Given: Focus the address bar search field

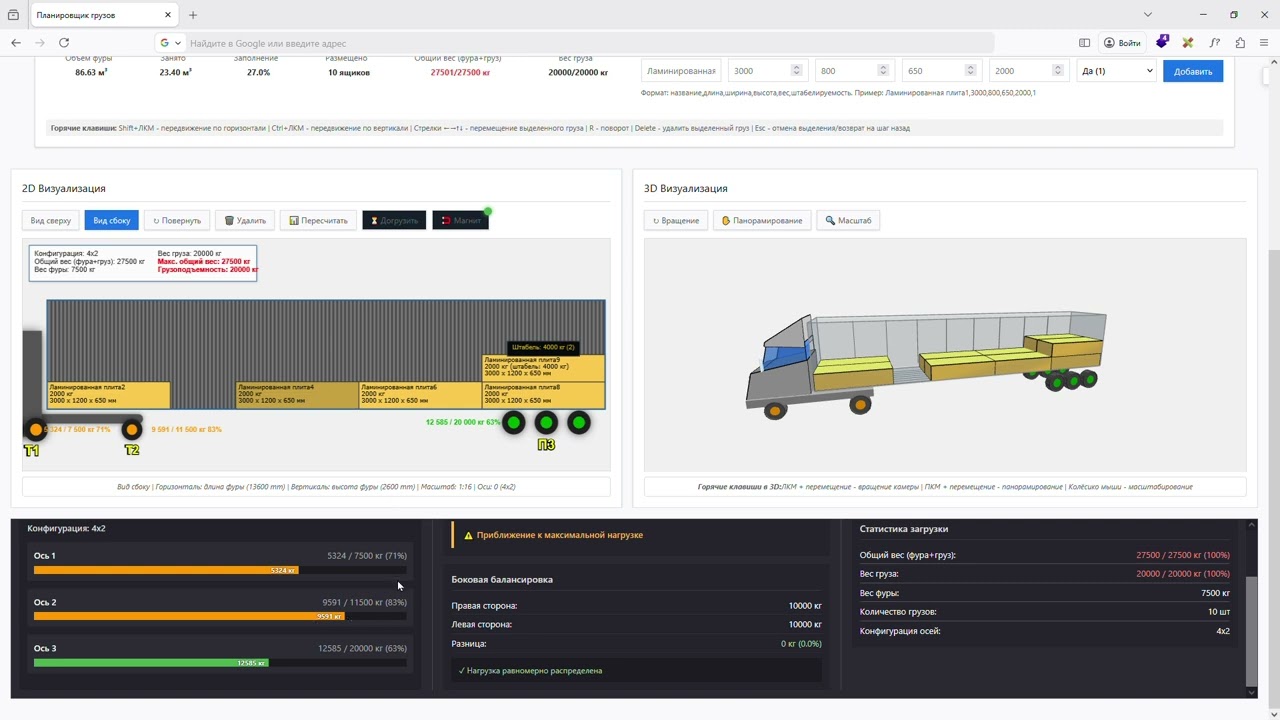Looking at the screenshot, I should point(588,43).
